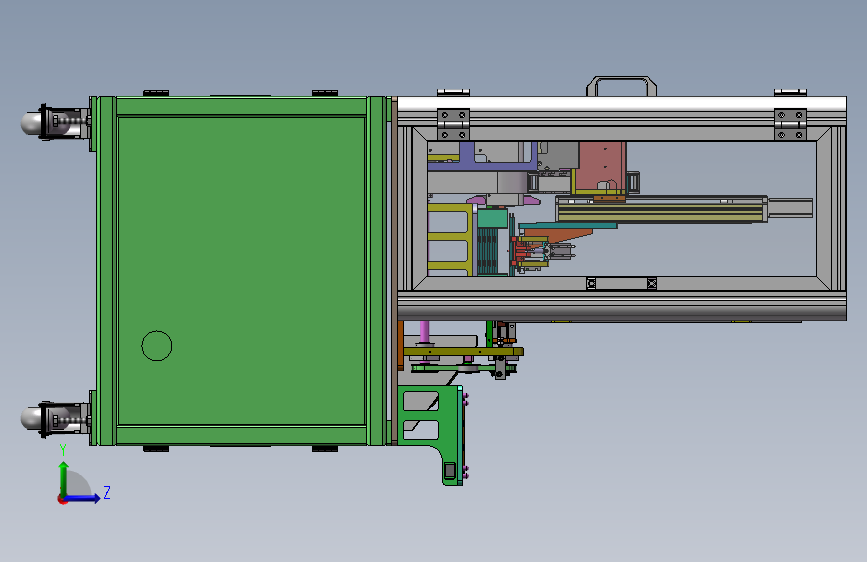
Task: Click the 'Z' axis label
Action: [x=107, y=492]
